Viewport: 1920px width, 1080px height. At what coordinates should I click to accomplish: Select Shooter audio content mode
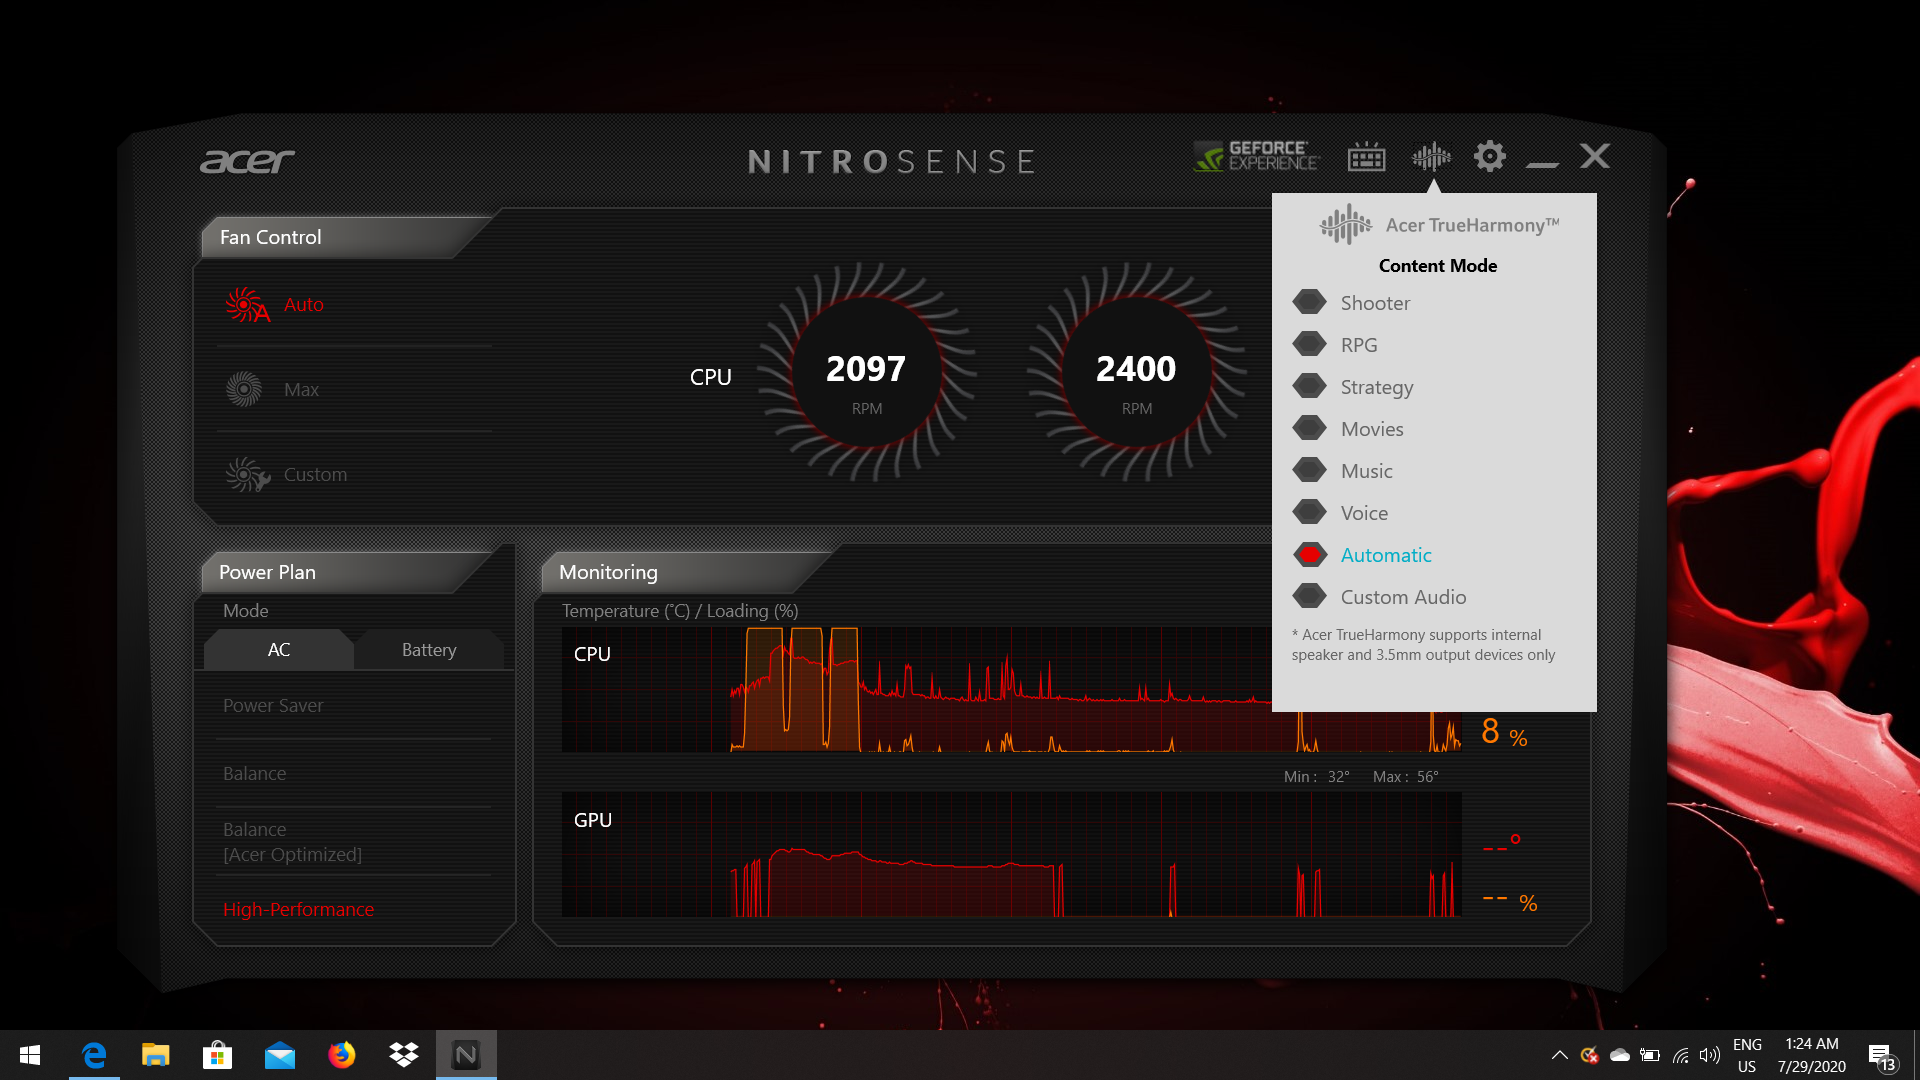pyautogui.click(x=1375, y=302)
